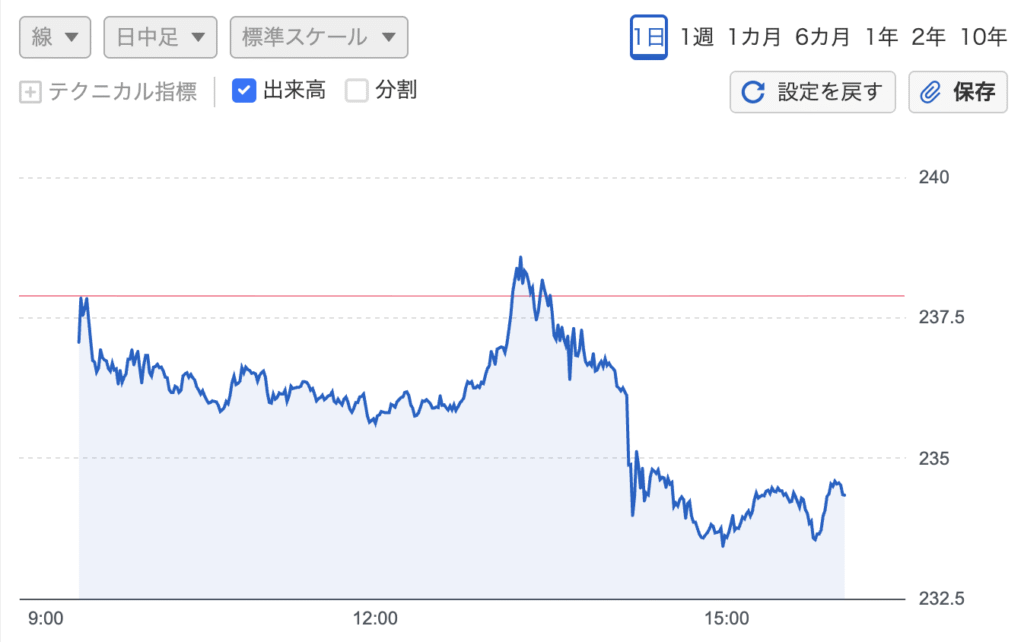Select the 1年 chart range
1024x642 pixels.
coord(881,37)
